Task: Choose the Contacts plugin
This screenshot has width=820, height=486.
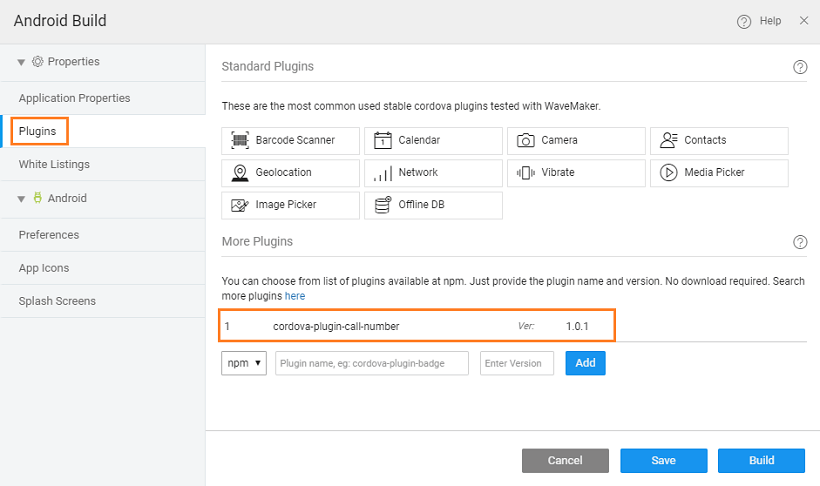Action: 719,141
